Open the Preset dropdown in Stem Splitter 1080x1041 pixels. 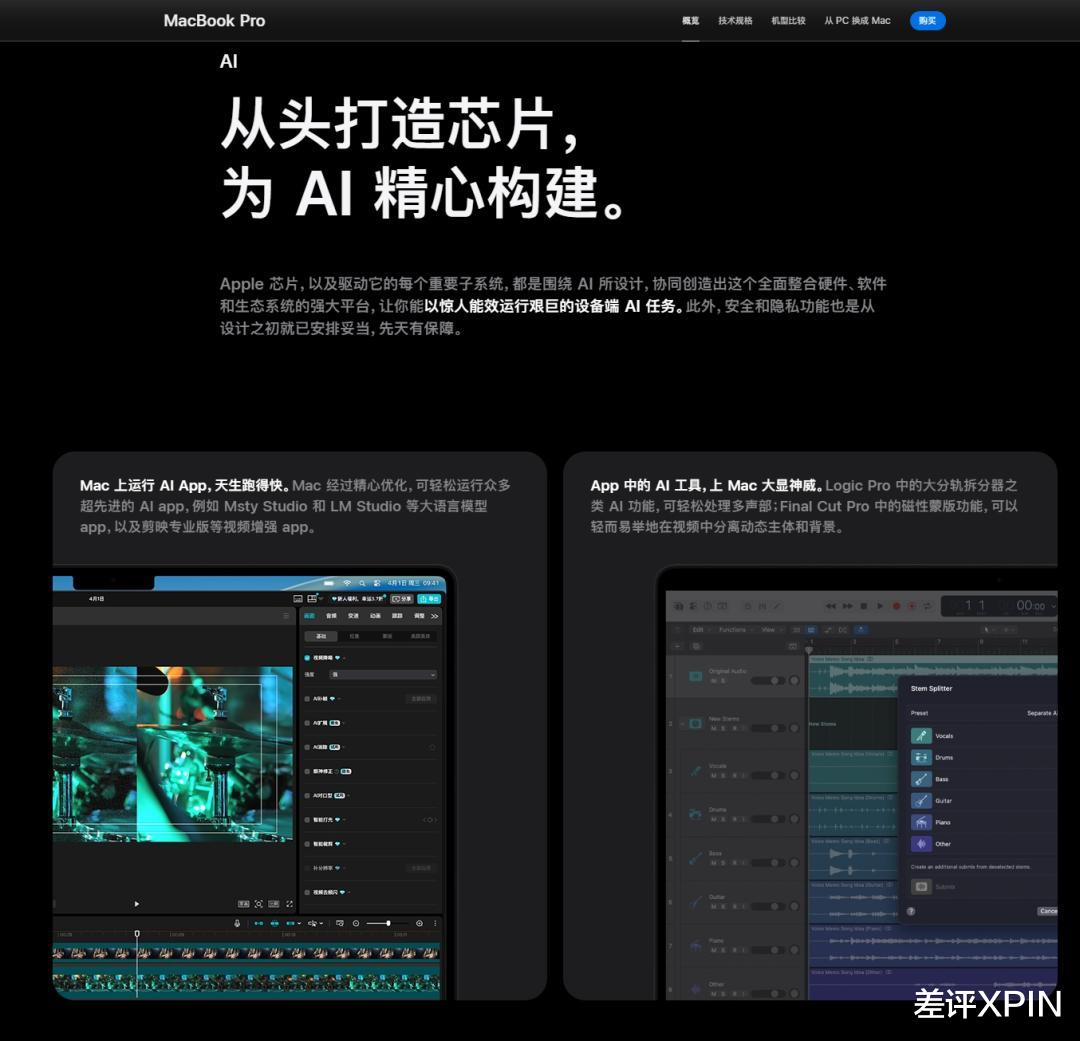point(1041,713)
